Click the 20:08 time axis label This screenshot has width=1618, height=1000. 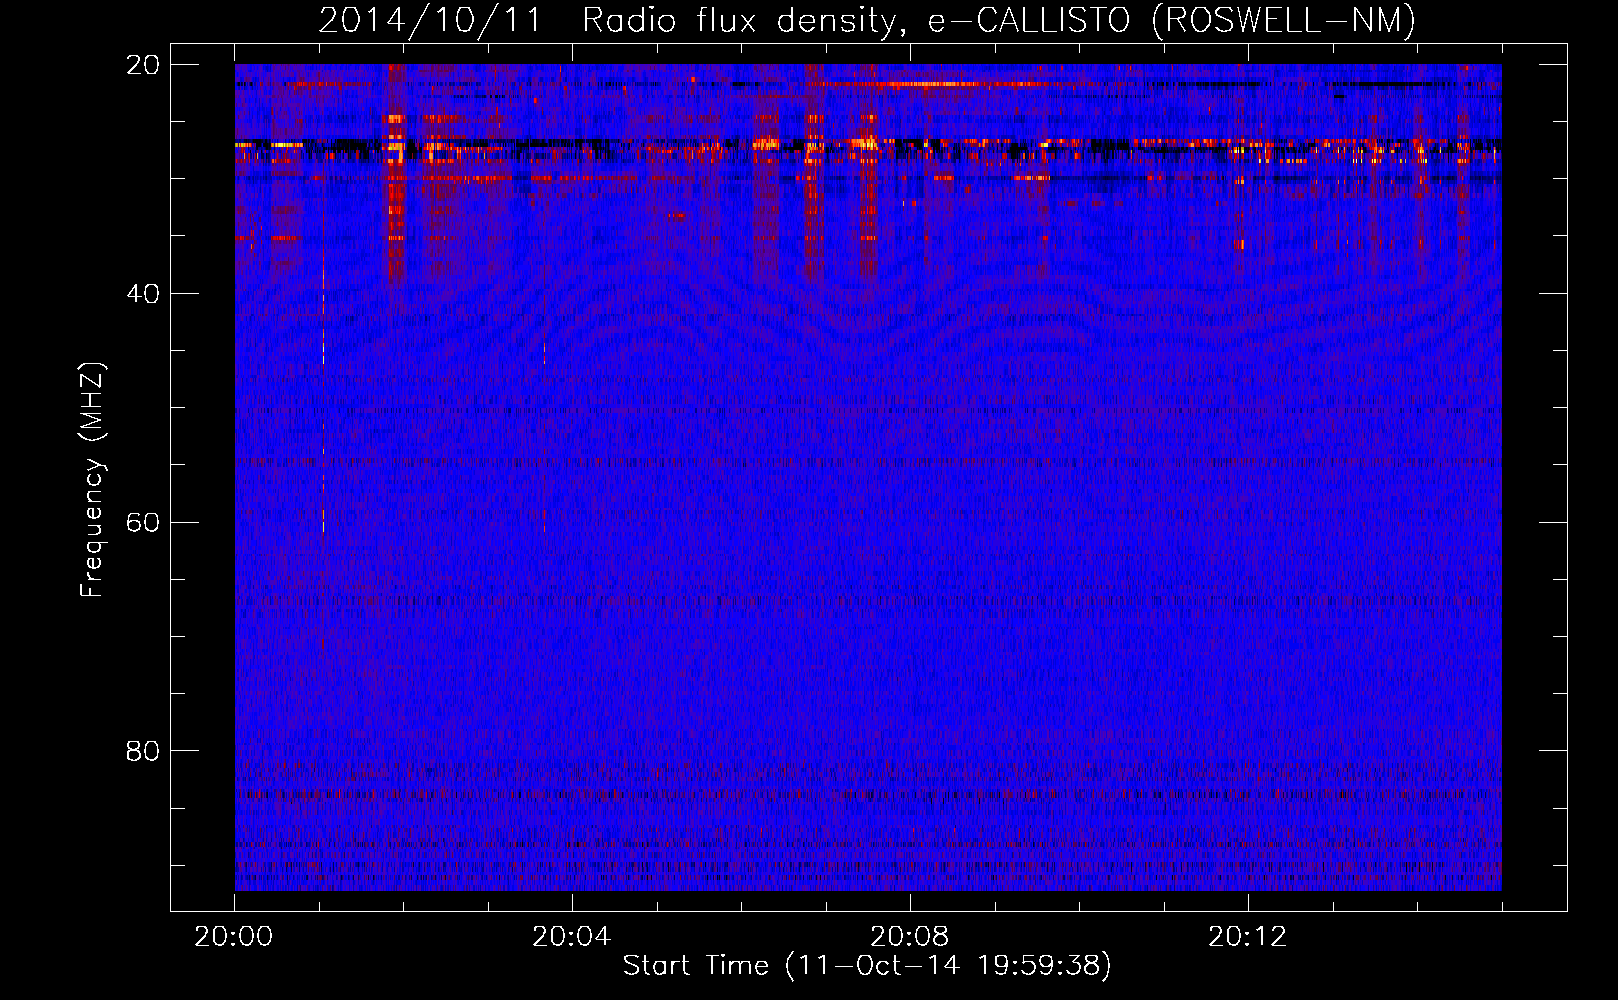[909, 937]
